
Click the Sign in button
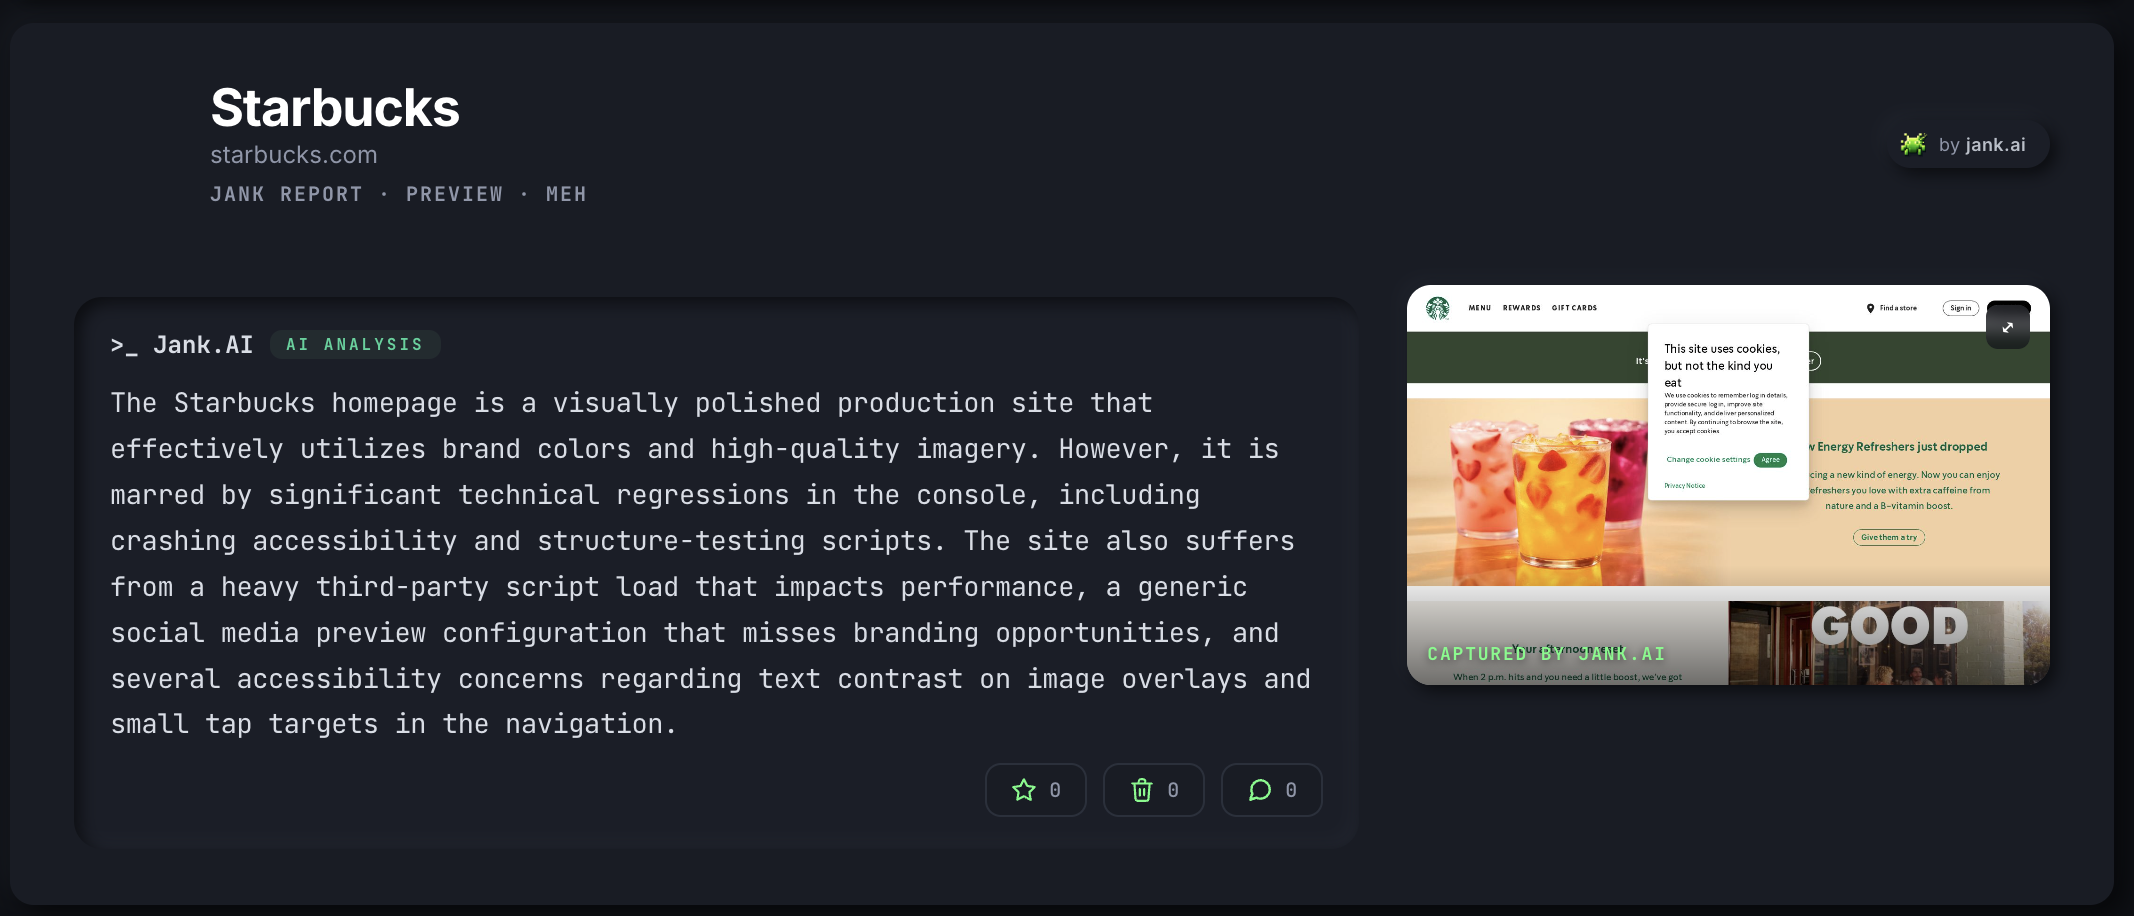pos(1960,308)
